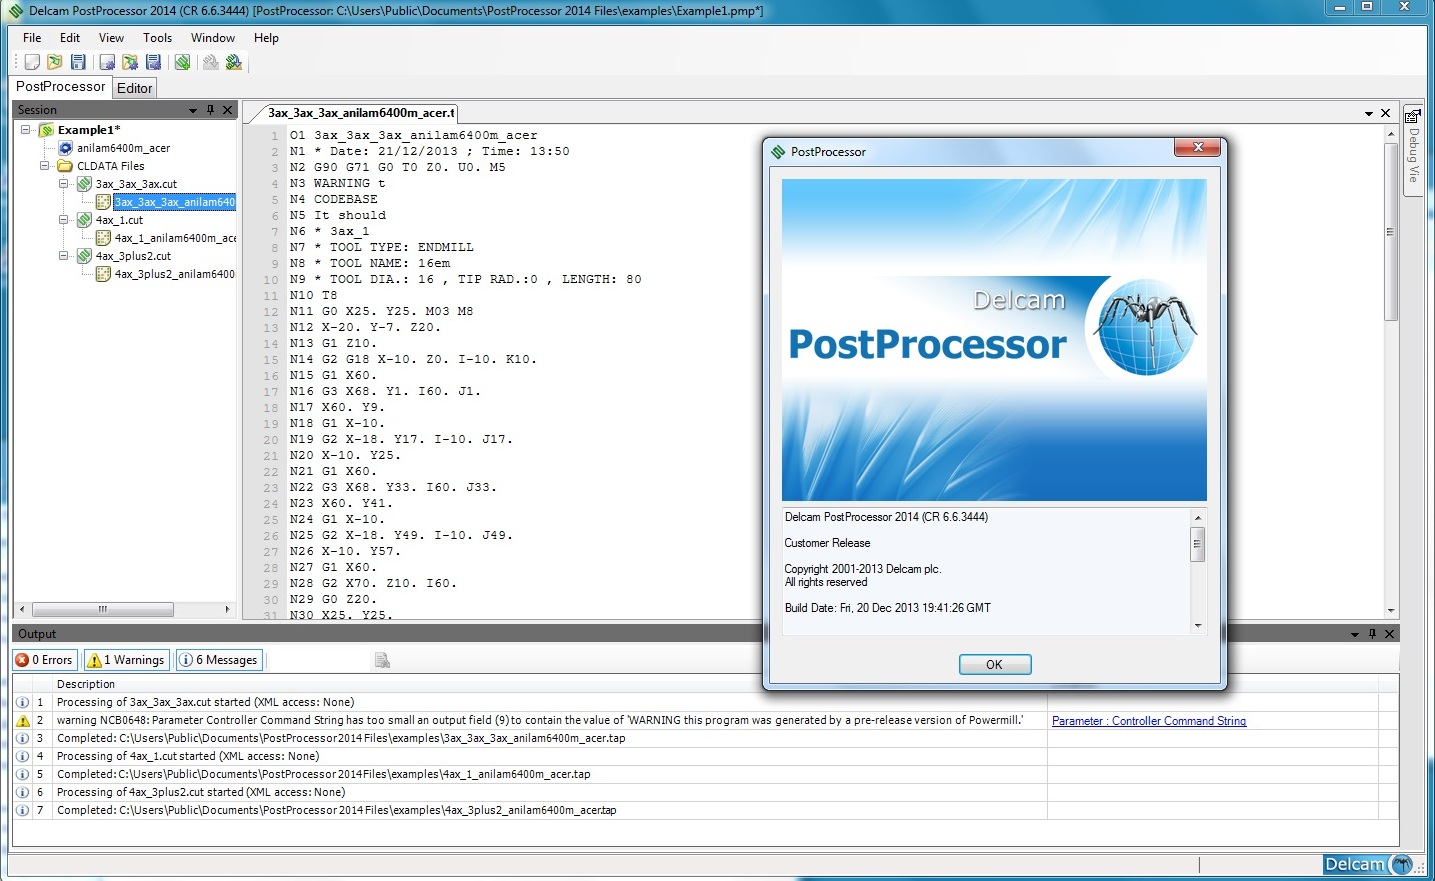Image resolution: width=1435 pixels, height=881 pixels.
Task: Open the Edit menu
Action: pos(70,38)
